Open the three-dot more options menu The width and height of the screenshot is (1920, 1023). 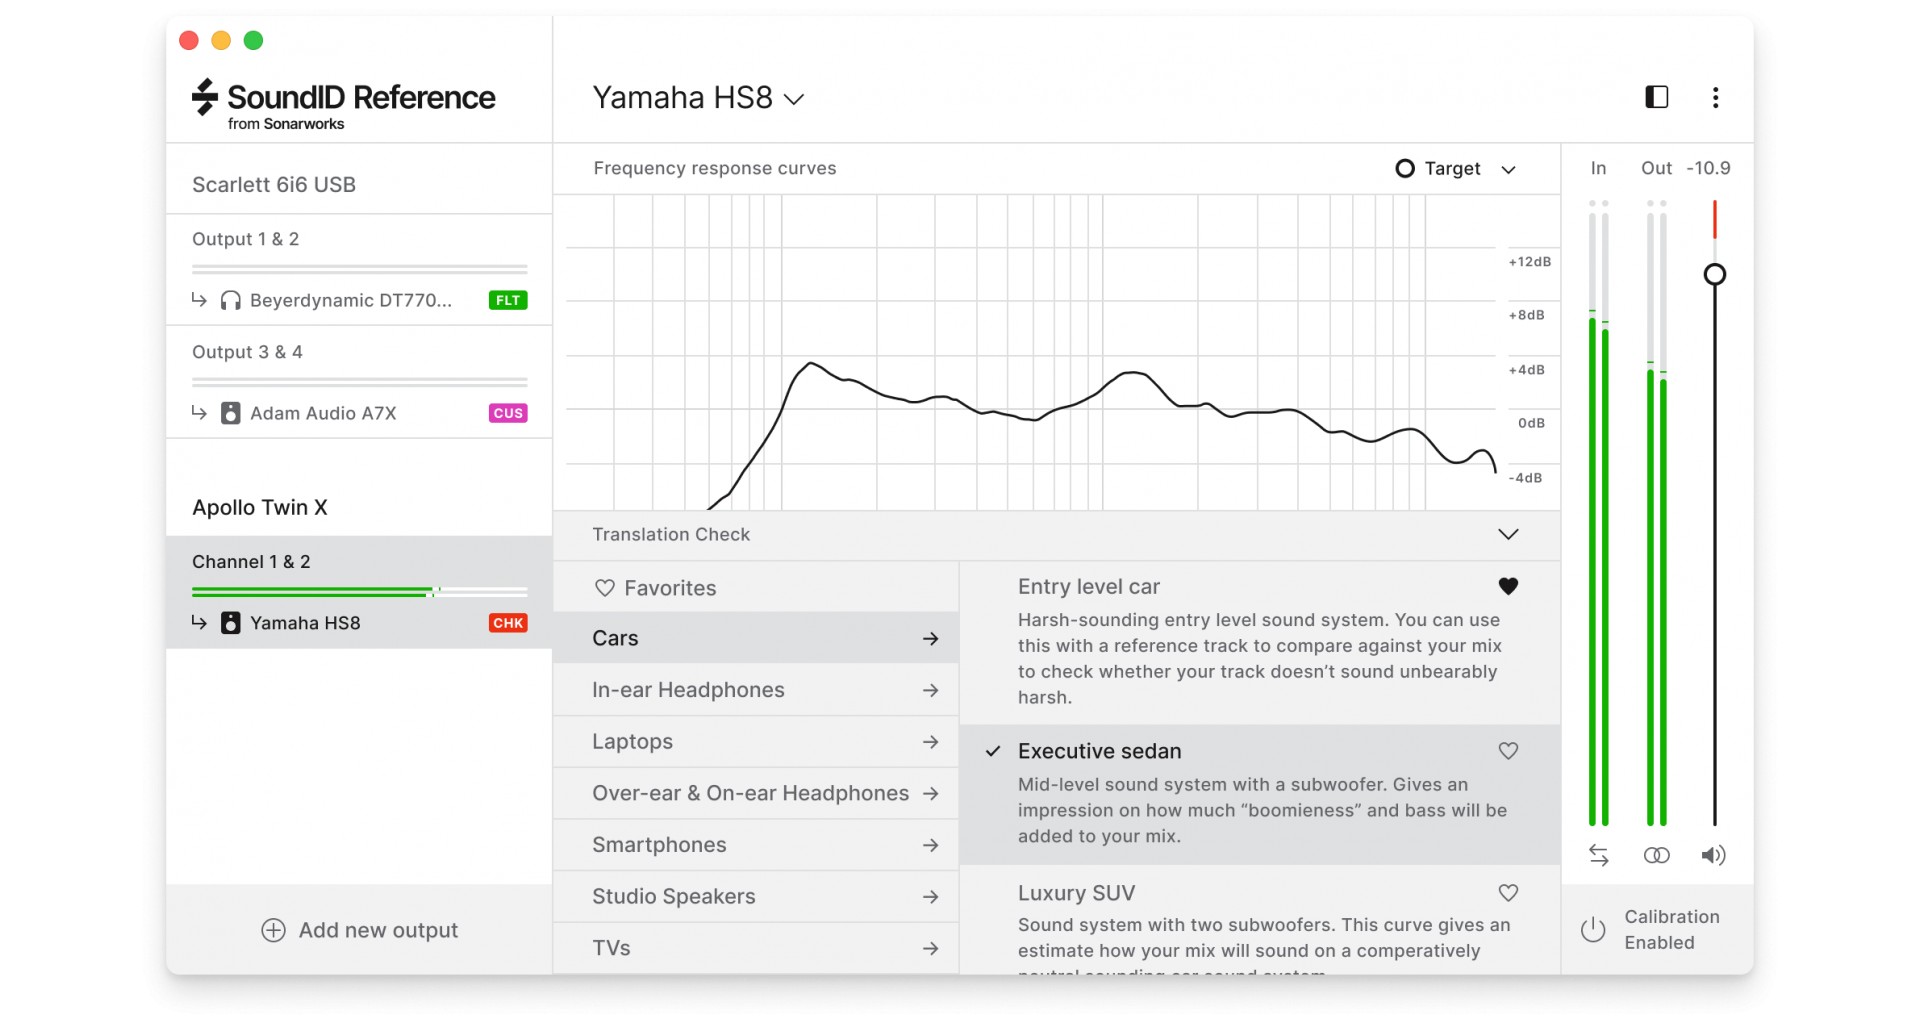(1715, 97)
